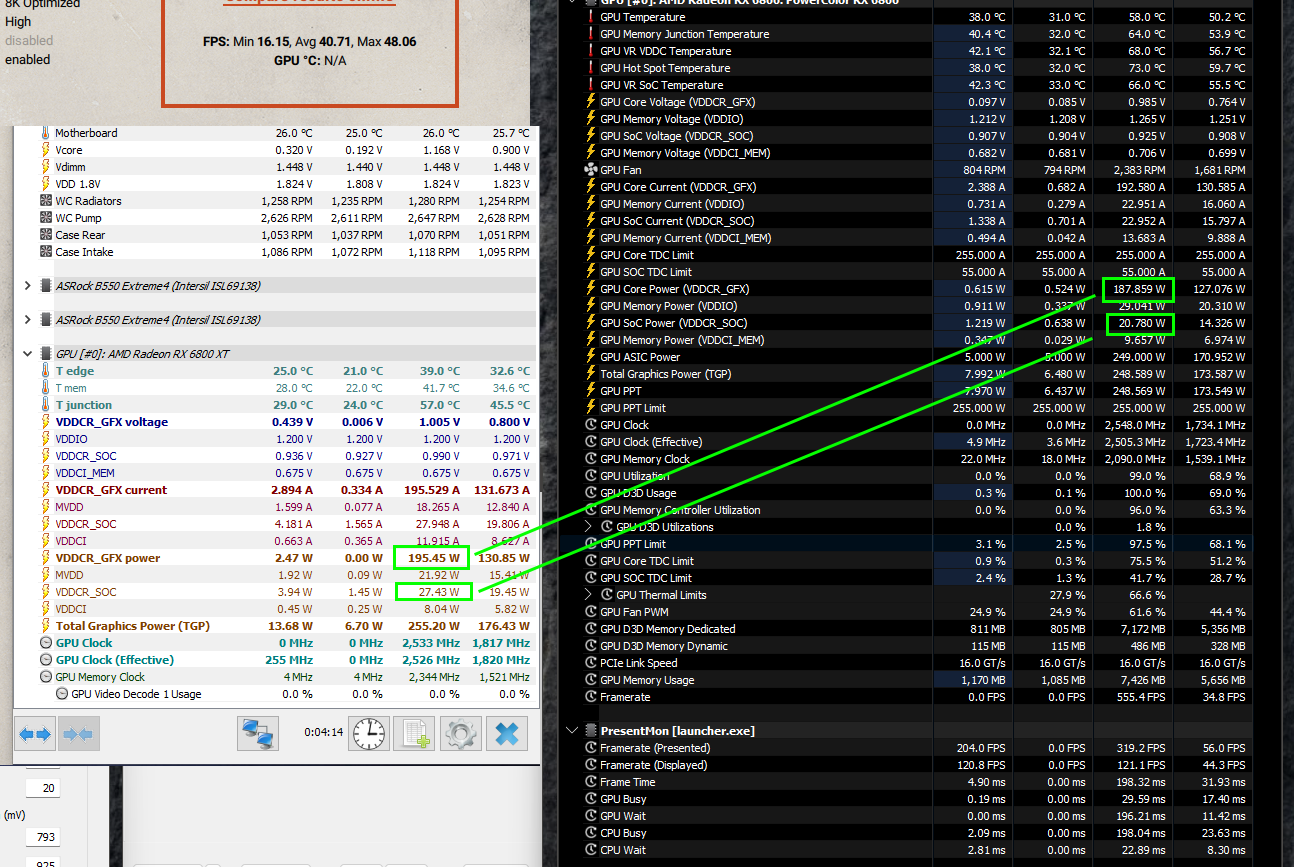Reset the timer using the clock icon

click(368, 734)
